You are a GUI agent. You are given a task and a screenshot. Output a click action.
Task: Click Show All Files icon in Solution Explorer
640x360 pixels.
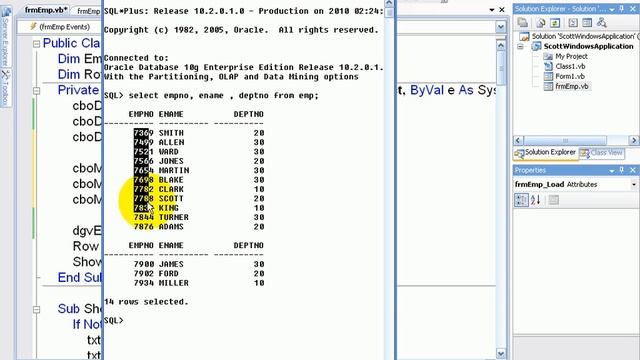click(541, 23)
